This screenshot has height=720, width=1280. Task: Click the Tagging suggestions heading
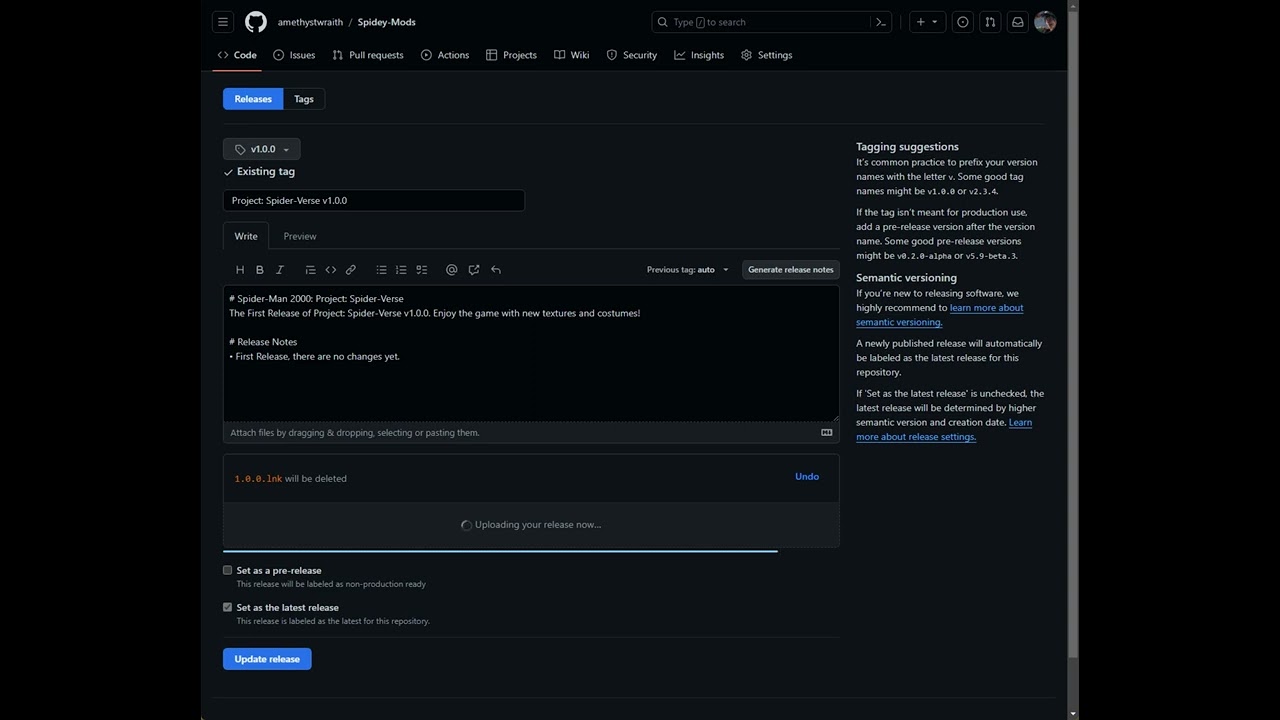(907, 147)
